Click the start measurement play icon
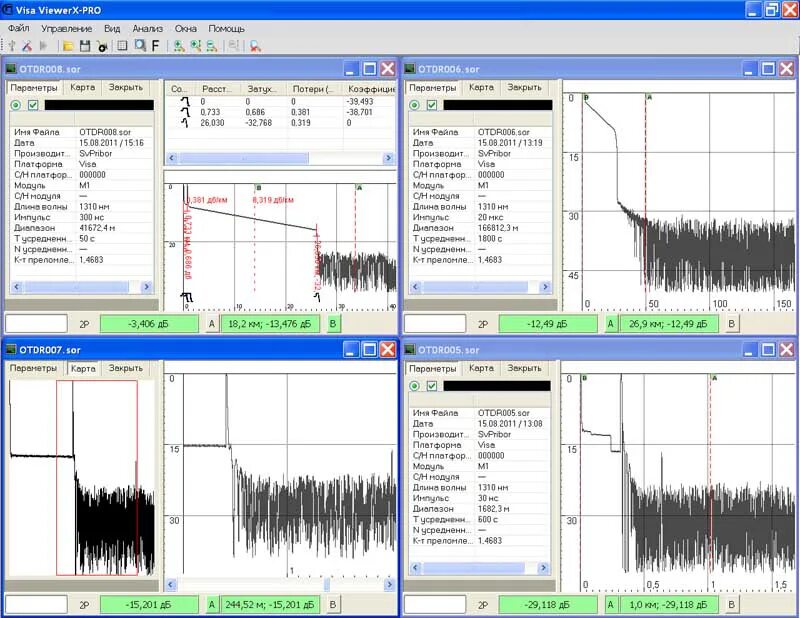Viewport: 800px width, 618px height. point(43,46)
